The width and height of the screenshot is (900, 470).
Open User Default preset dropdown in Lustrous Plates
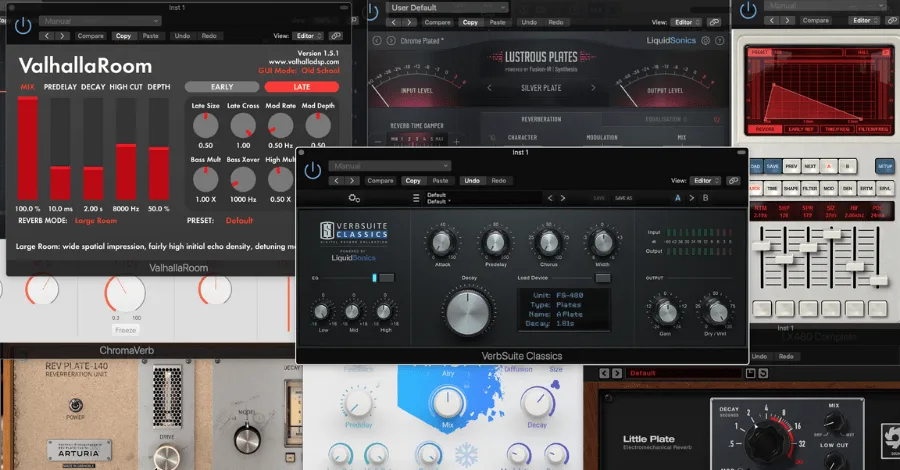447,7
